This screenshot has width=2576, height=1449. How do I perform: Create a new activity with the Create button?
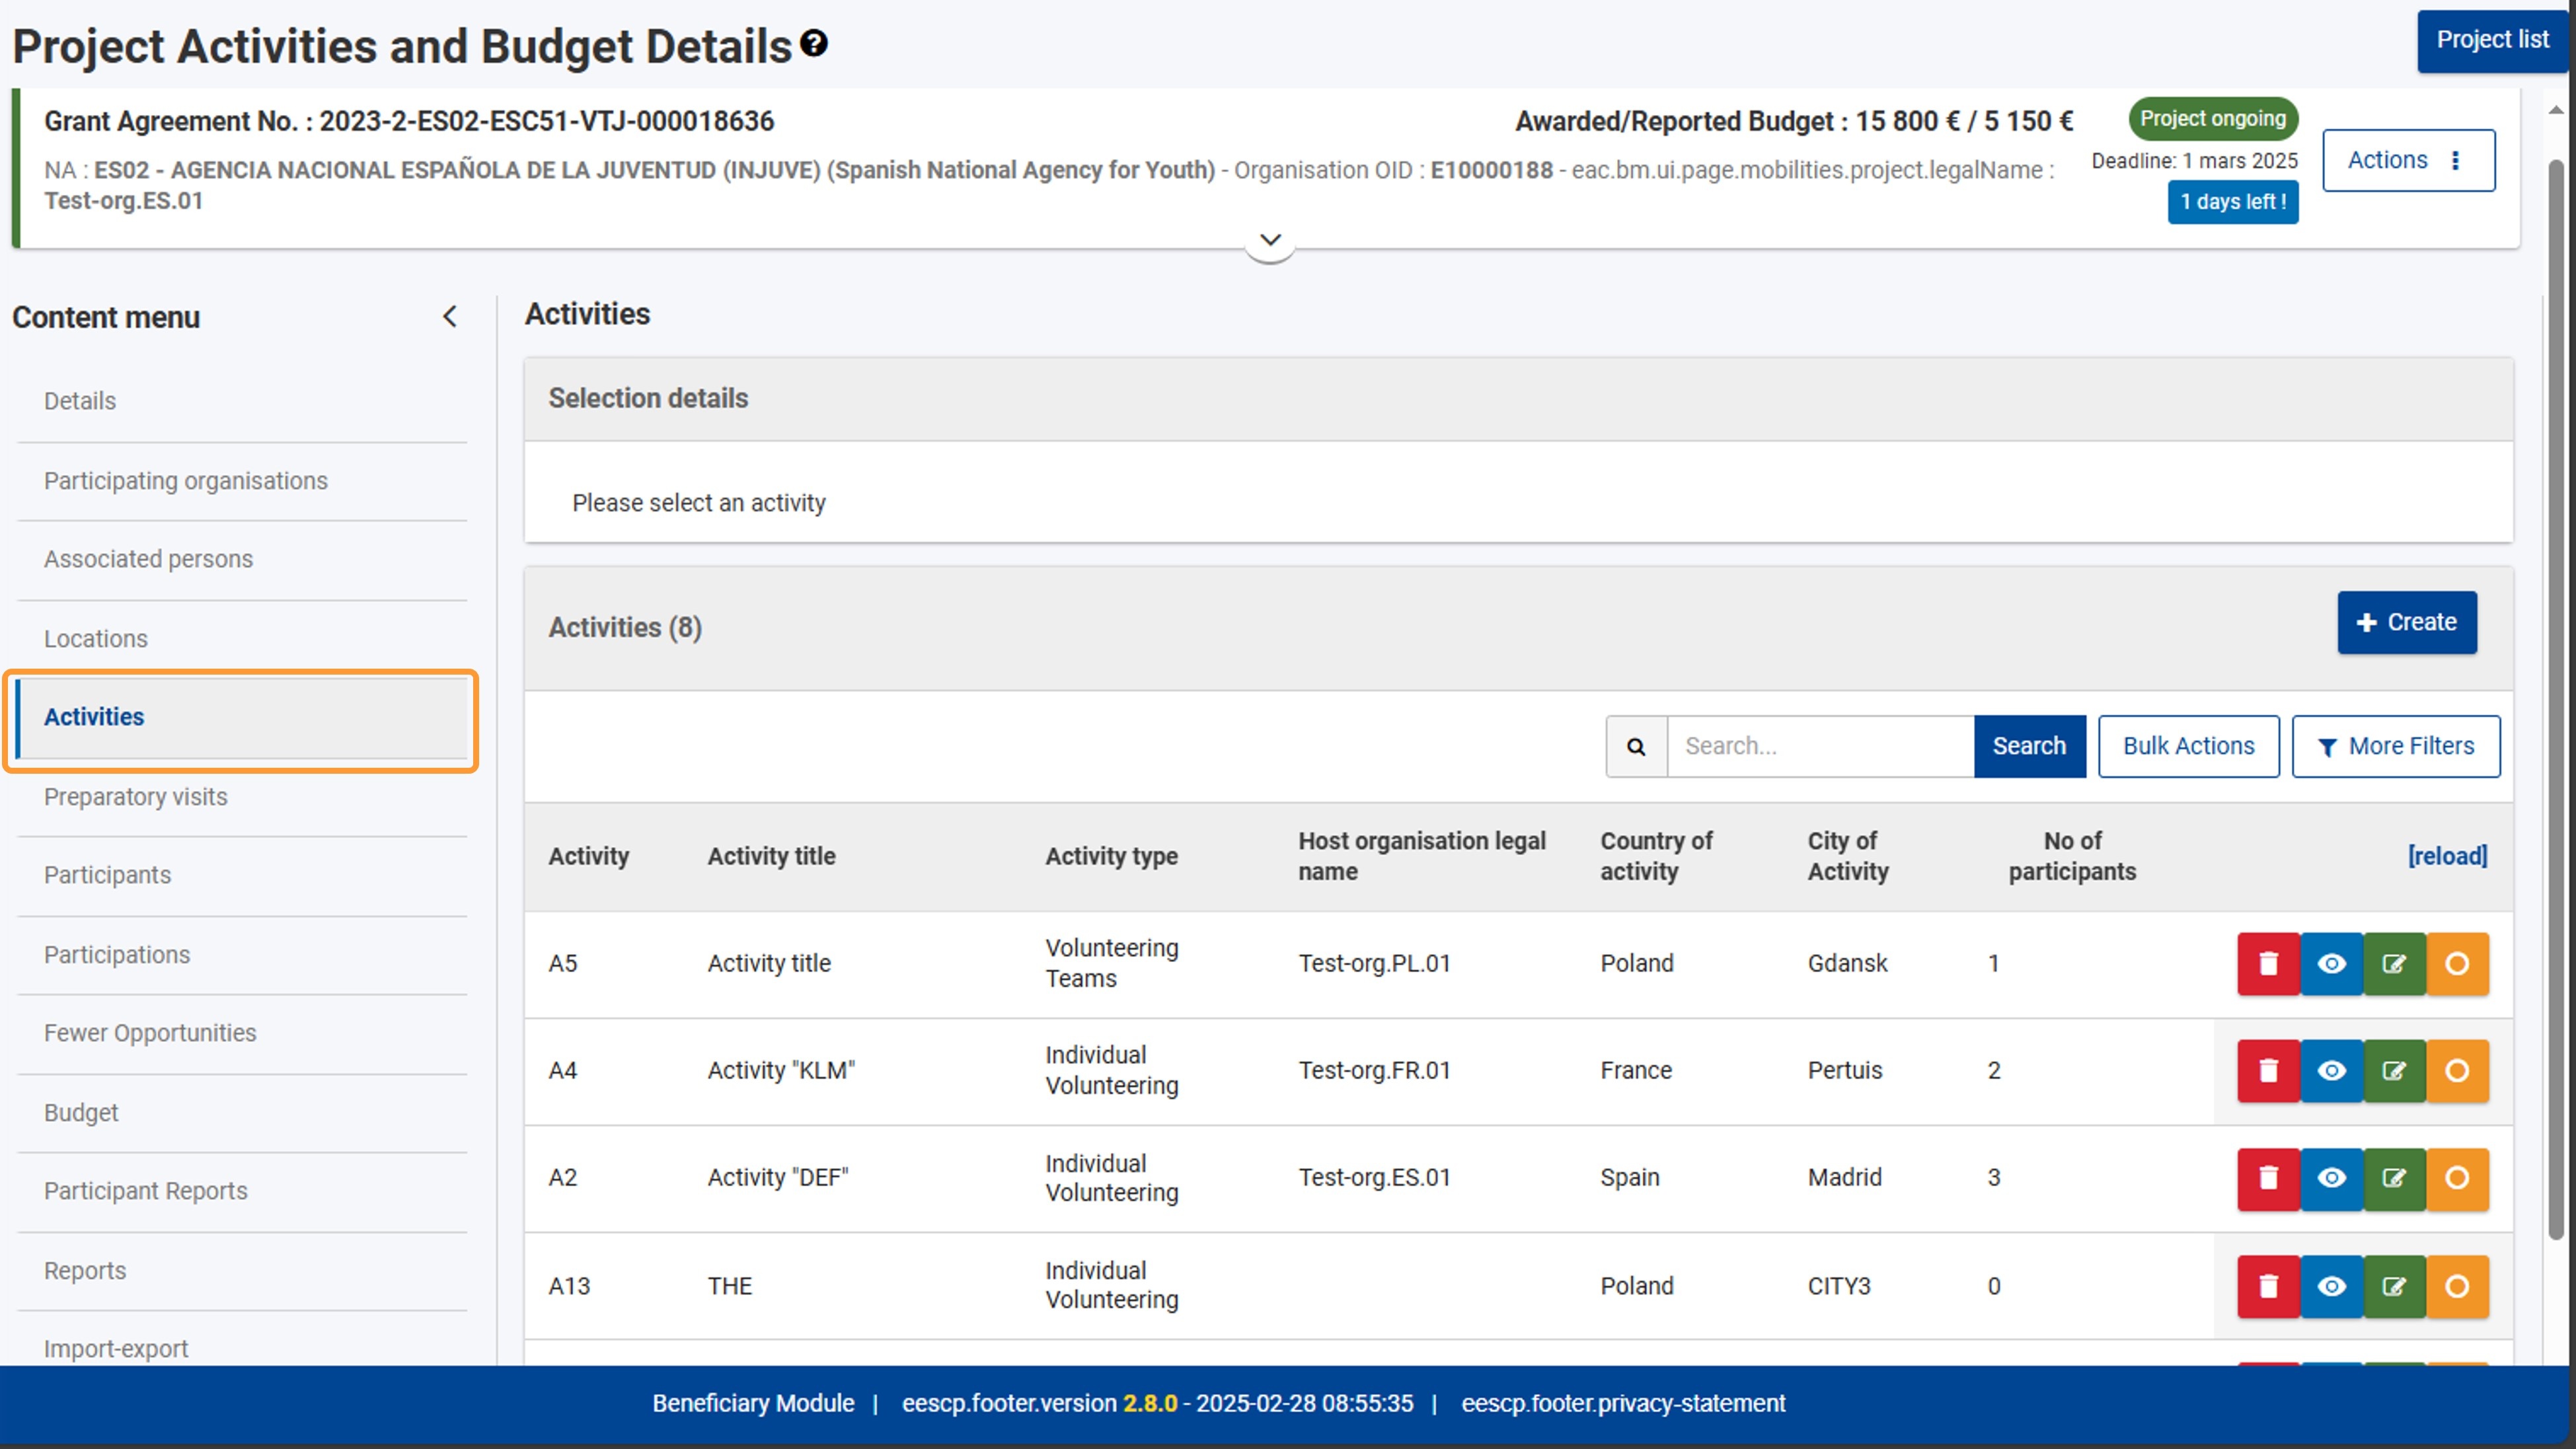(2407, 622)
